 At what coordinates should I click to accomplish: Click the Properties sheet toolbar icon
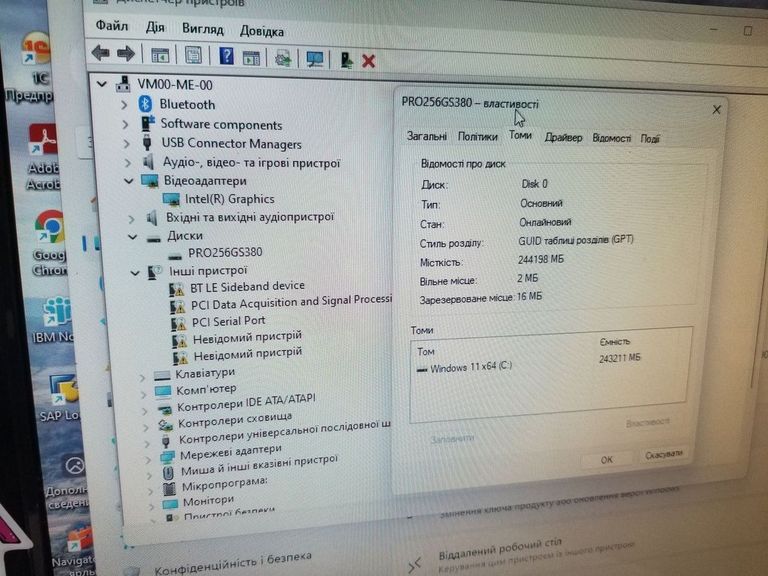point(193,55)
